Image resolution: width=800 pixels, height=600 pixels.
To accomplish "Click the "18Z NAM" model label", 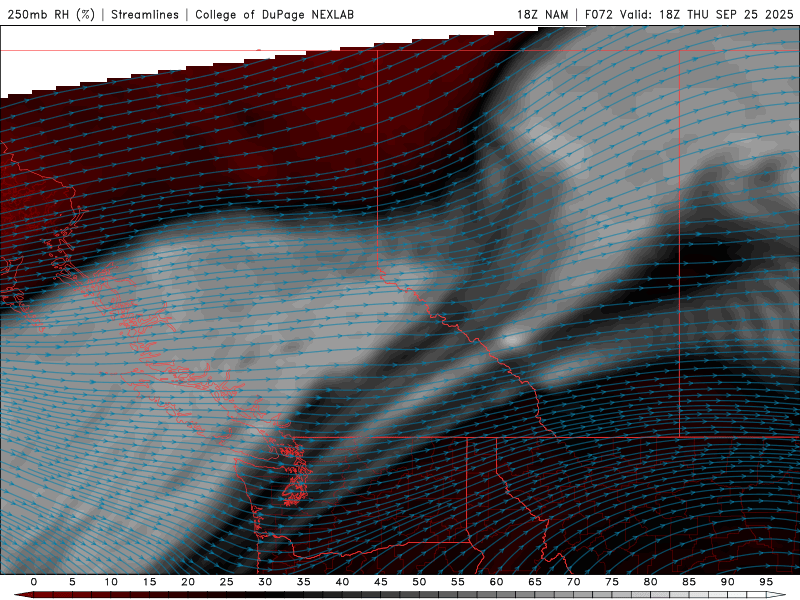I will coord(542,14).
